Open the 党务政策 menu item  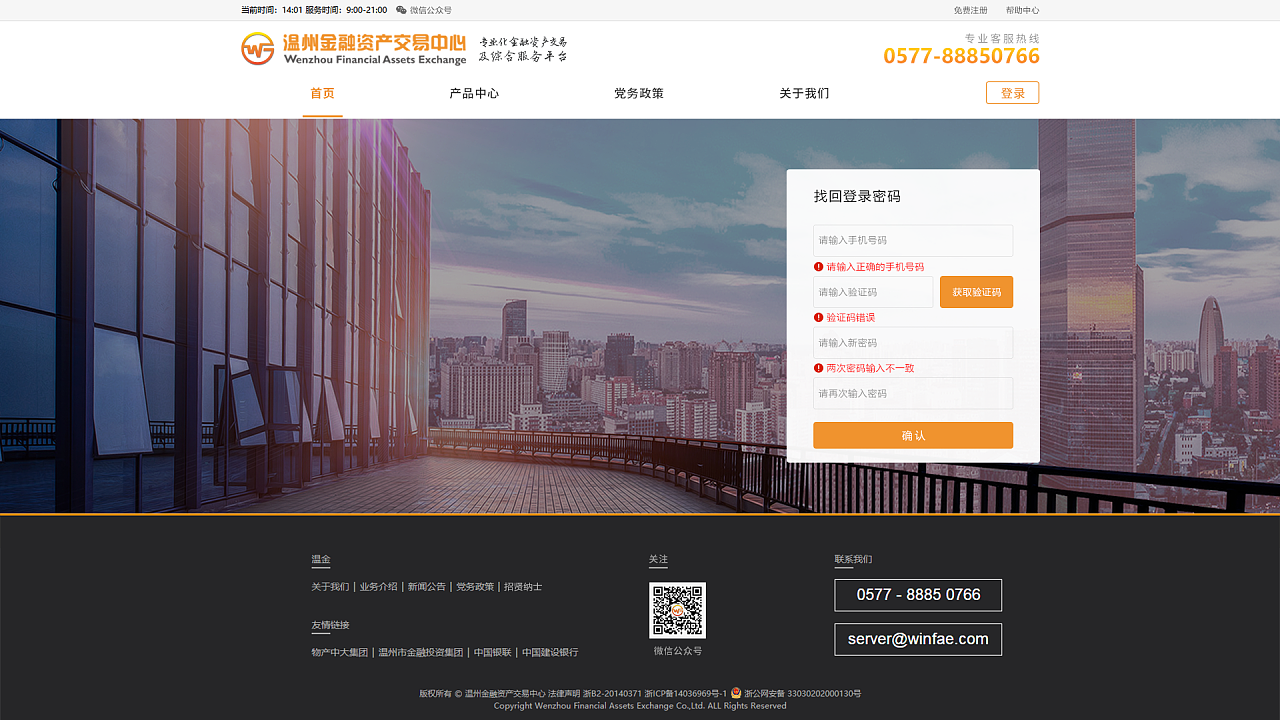click(x=639, y=93)
